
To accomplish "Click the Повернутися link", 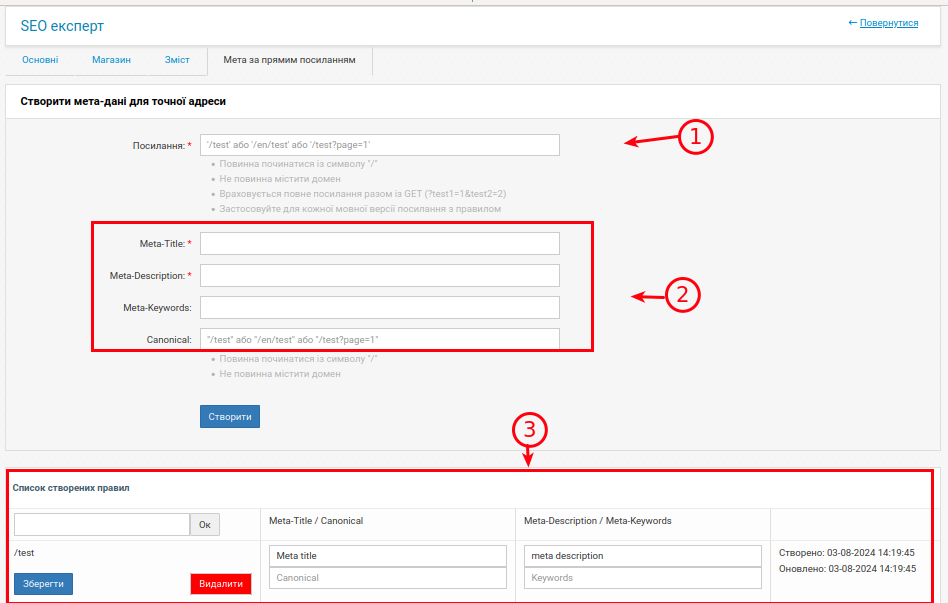I will (889, 23).
